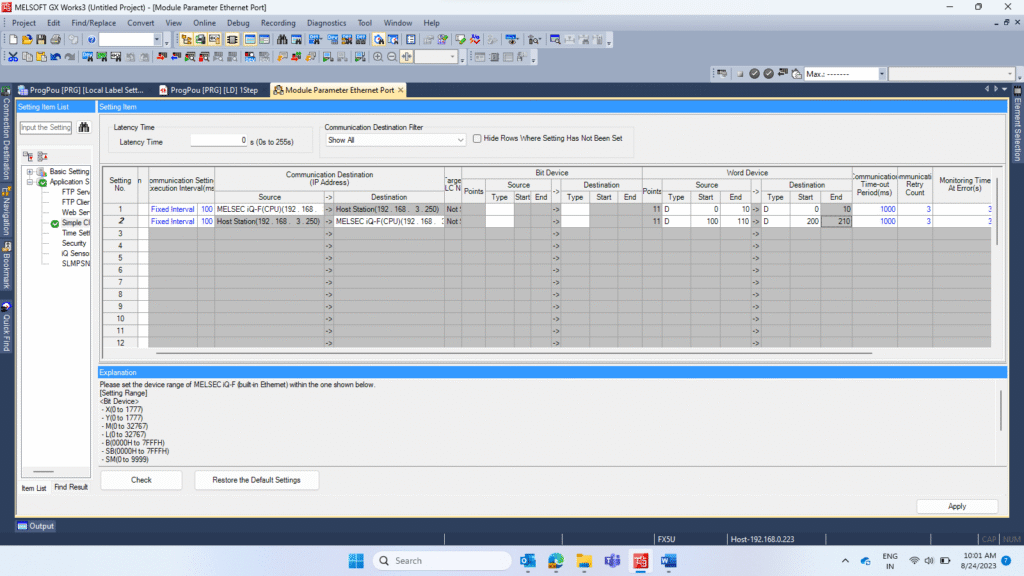Click the Undo arrow icon
The image size is (1024, 576).
click(56, 57)
